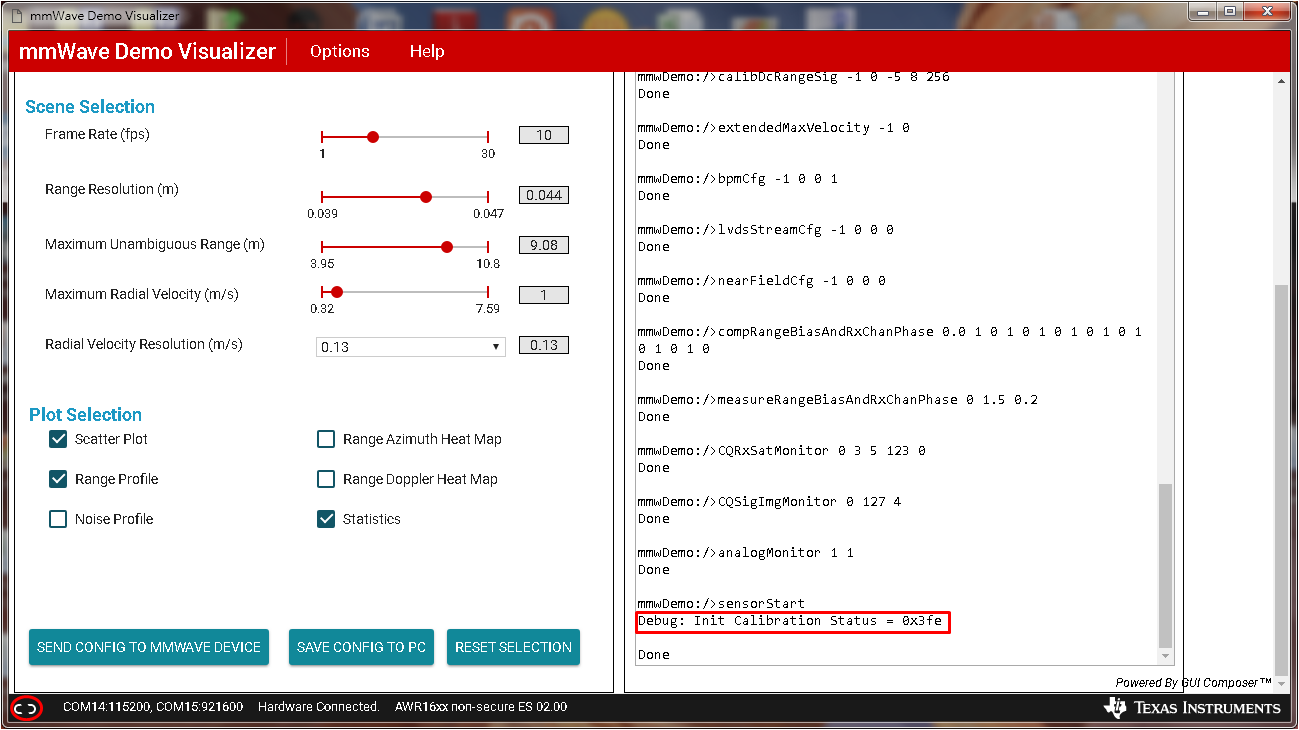Click the CQRxSatMonitor console line
Image resolution: width=1299 pixels, height=730 pixels.
pyautogui.click(x=782, y=451)
